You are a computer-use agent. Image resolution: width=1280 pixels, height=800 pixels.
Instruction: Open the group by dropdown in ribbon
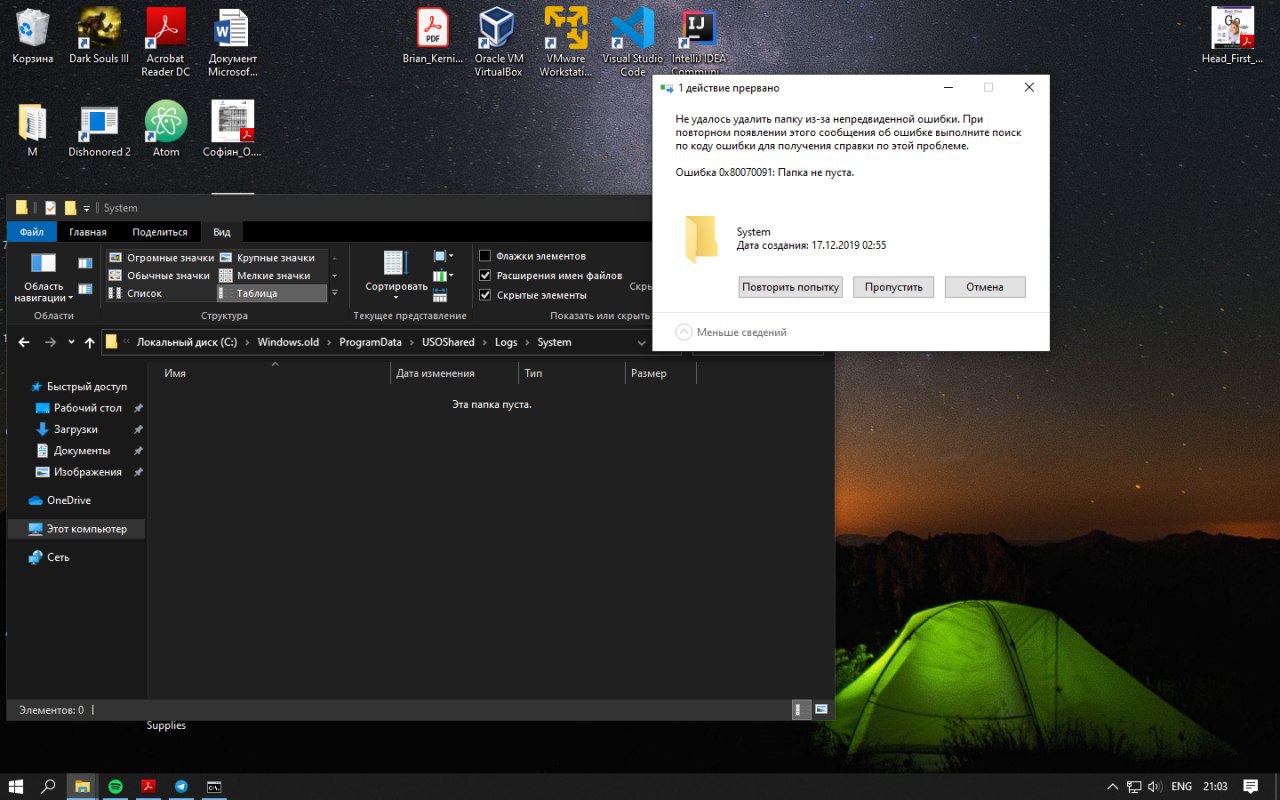click(x=443, y=256)
